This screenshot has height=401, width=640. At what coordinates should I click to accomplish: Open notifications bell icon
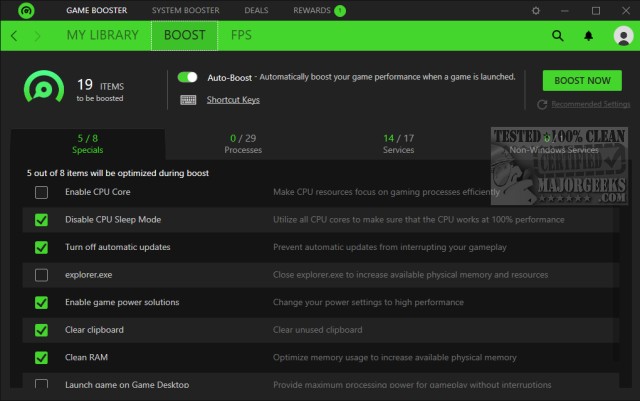(588, 36)
